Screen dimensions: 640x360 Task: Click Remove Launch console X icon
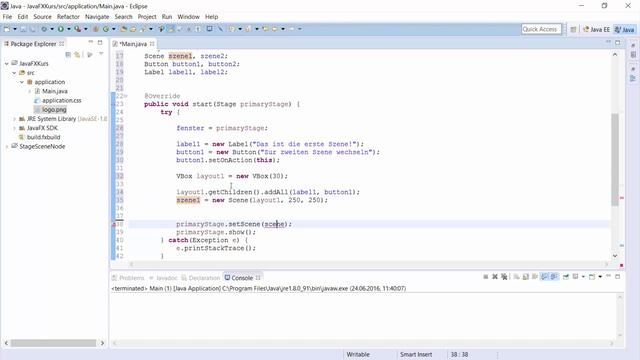[495, 277]
